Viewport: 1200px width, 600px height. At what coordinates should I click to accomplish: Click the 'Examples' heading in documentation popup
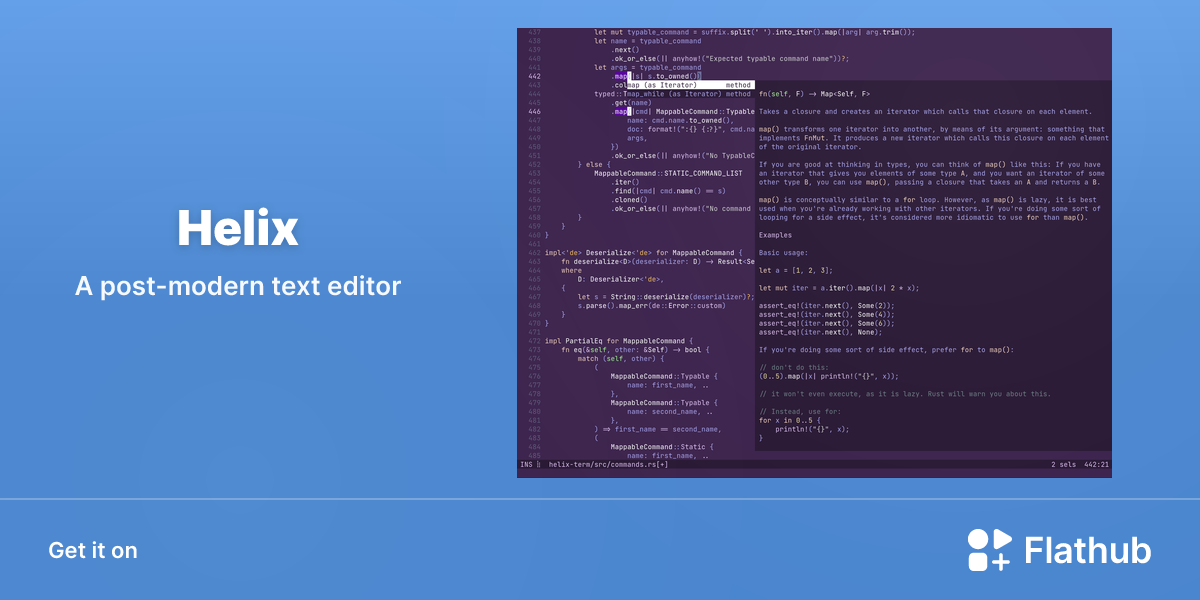click(x=775, y=235)
